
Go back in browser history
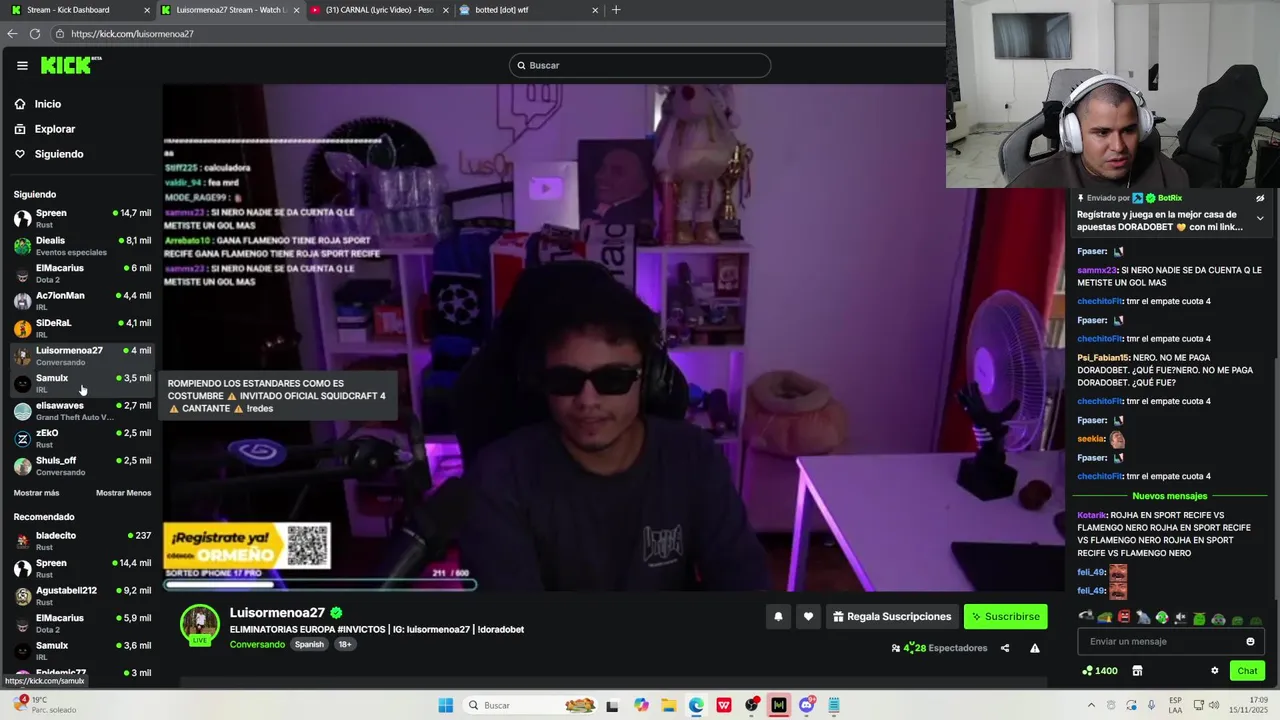pos(12,34)
